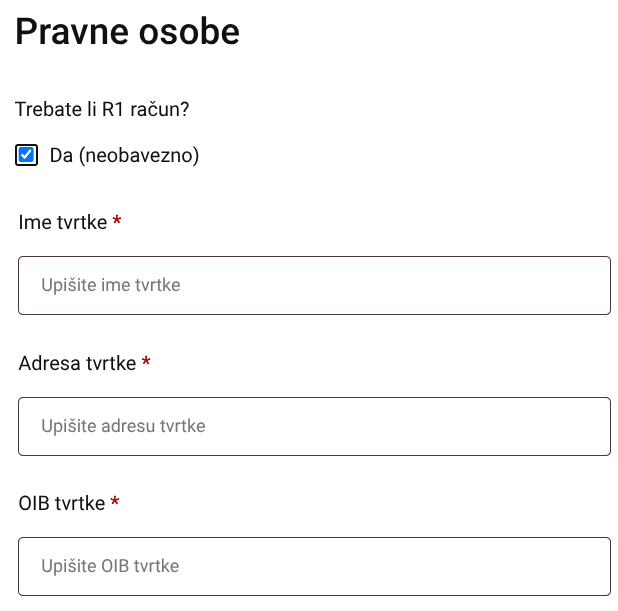Click the red asterisk beside Ime tvrtke
This screenshot has height=611, width=618.
tap(117, 222)
